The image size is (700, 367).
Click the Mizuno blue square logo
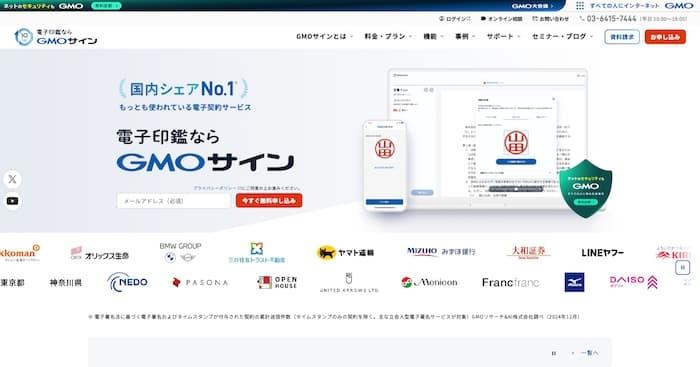coord(574,282)
